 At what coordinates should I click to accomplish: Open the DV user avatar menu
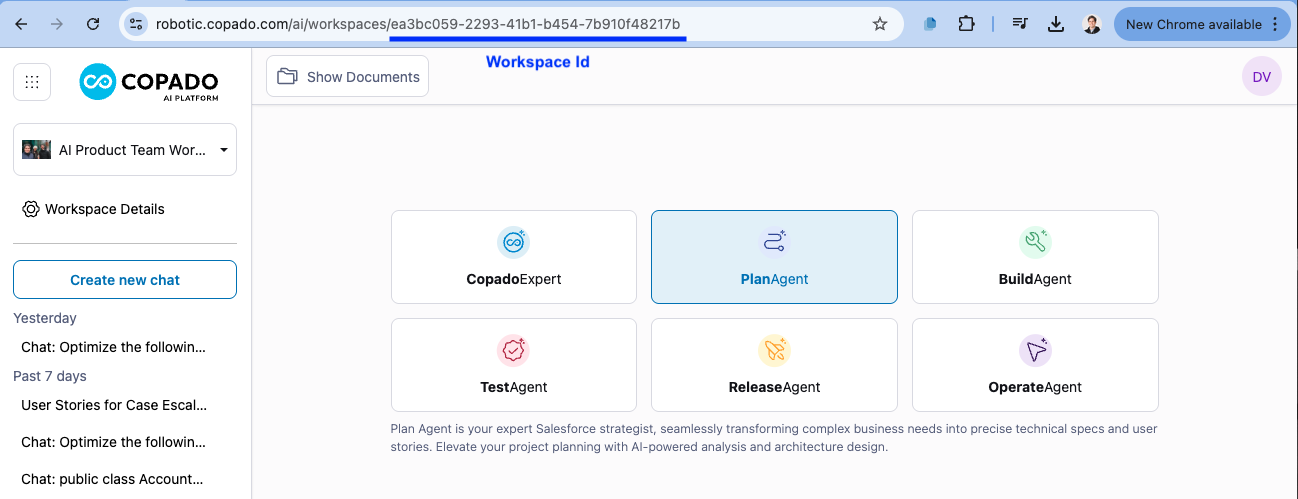pos(1261,77)
